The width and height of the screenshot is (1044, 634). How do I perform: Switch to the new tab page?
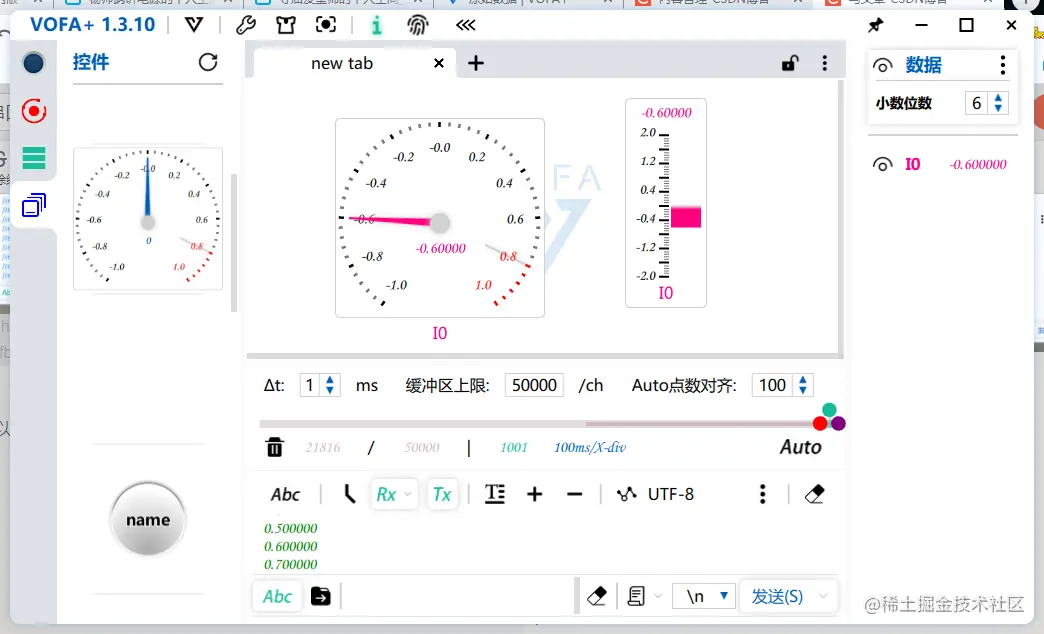(x=340, y=62)
